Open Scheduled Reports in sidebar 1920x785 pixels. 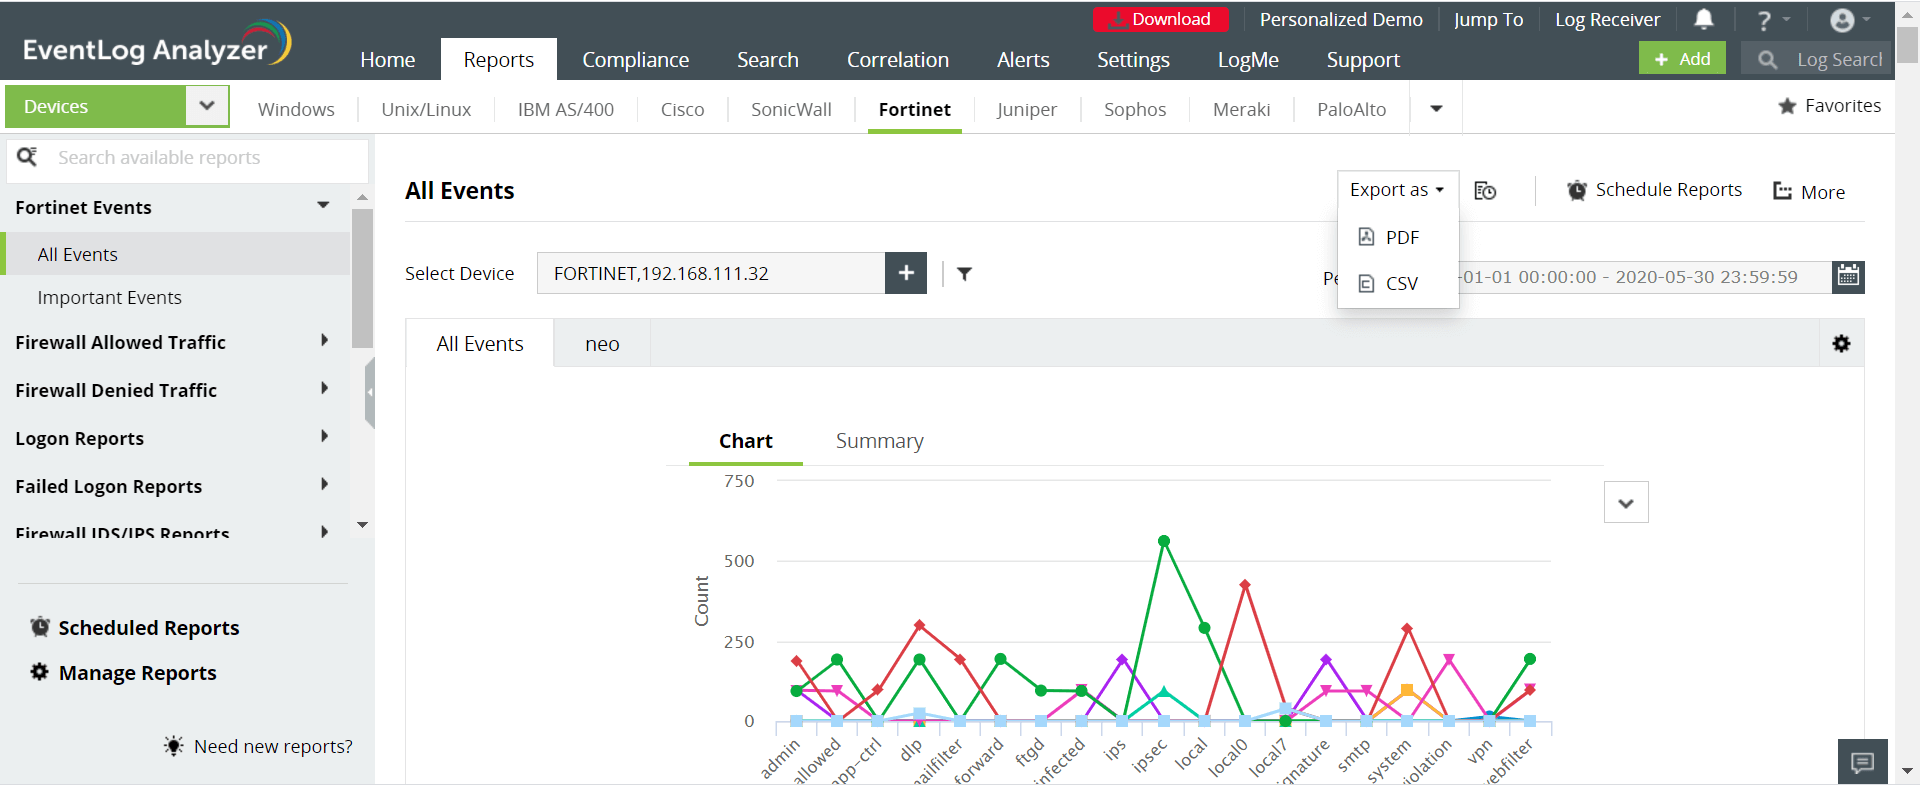pyautogui.click(x=135, y=627)
